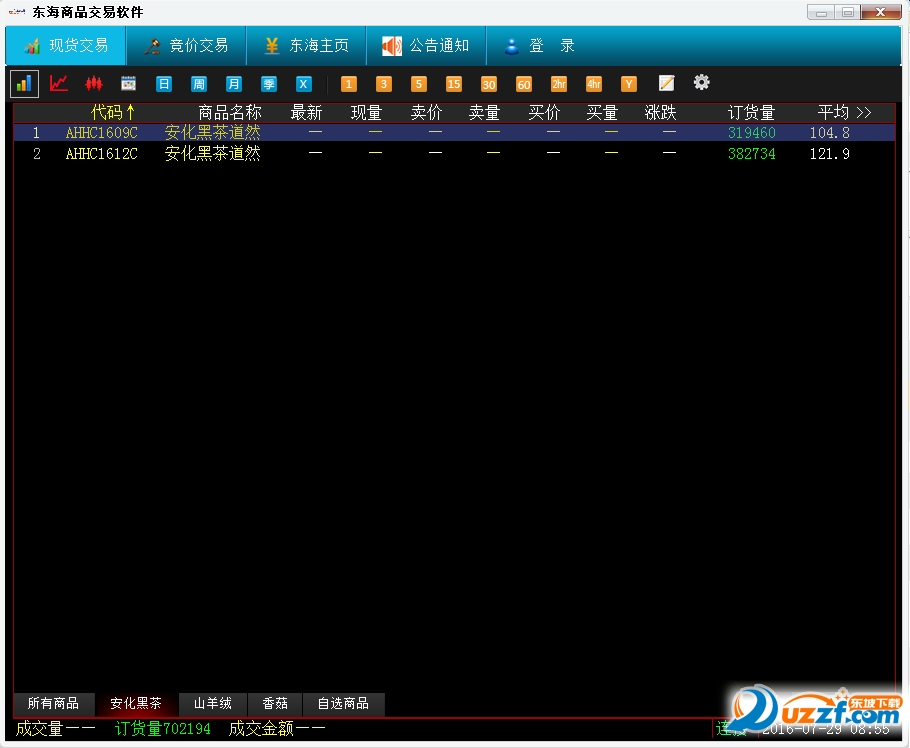The image size is (910, 748).
Task: Select the monthly (月) period
Action: coord(233,84)
